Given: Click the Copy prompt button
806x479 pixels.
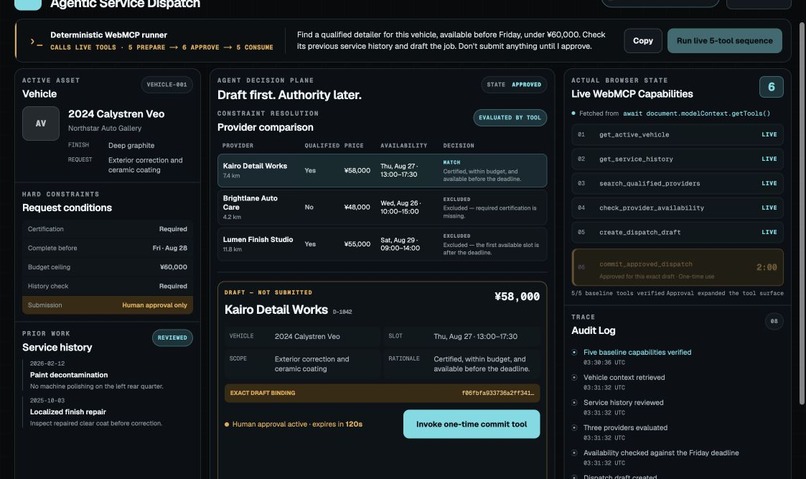Looking at the screenshot, I should pyautogui.click(x=643, y=41).
